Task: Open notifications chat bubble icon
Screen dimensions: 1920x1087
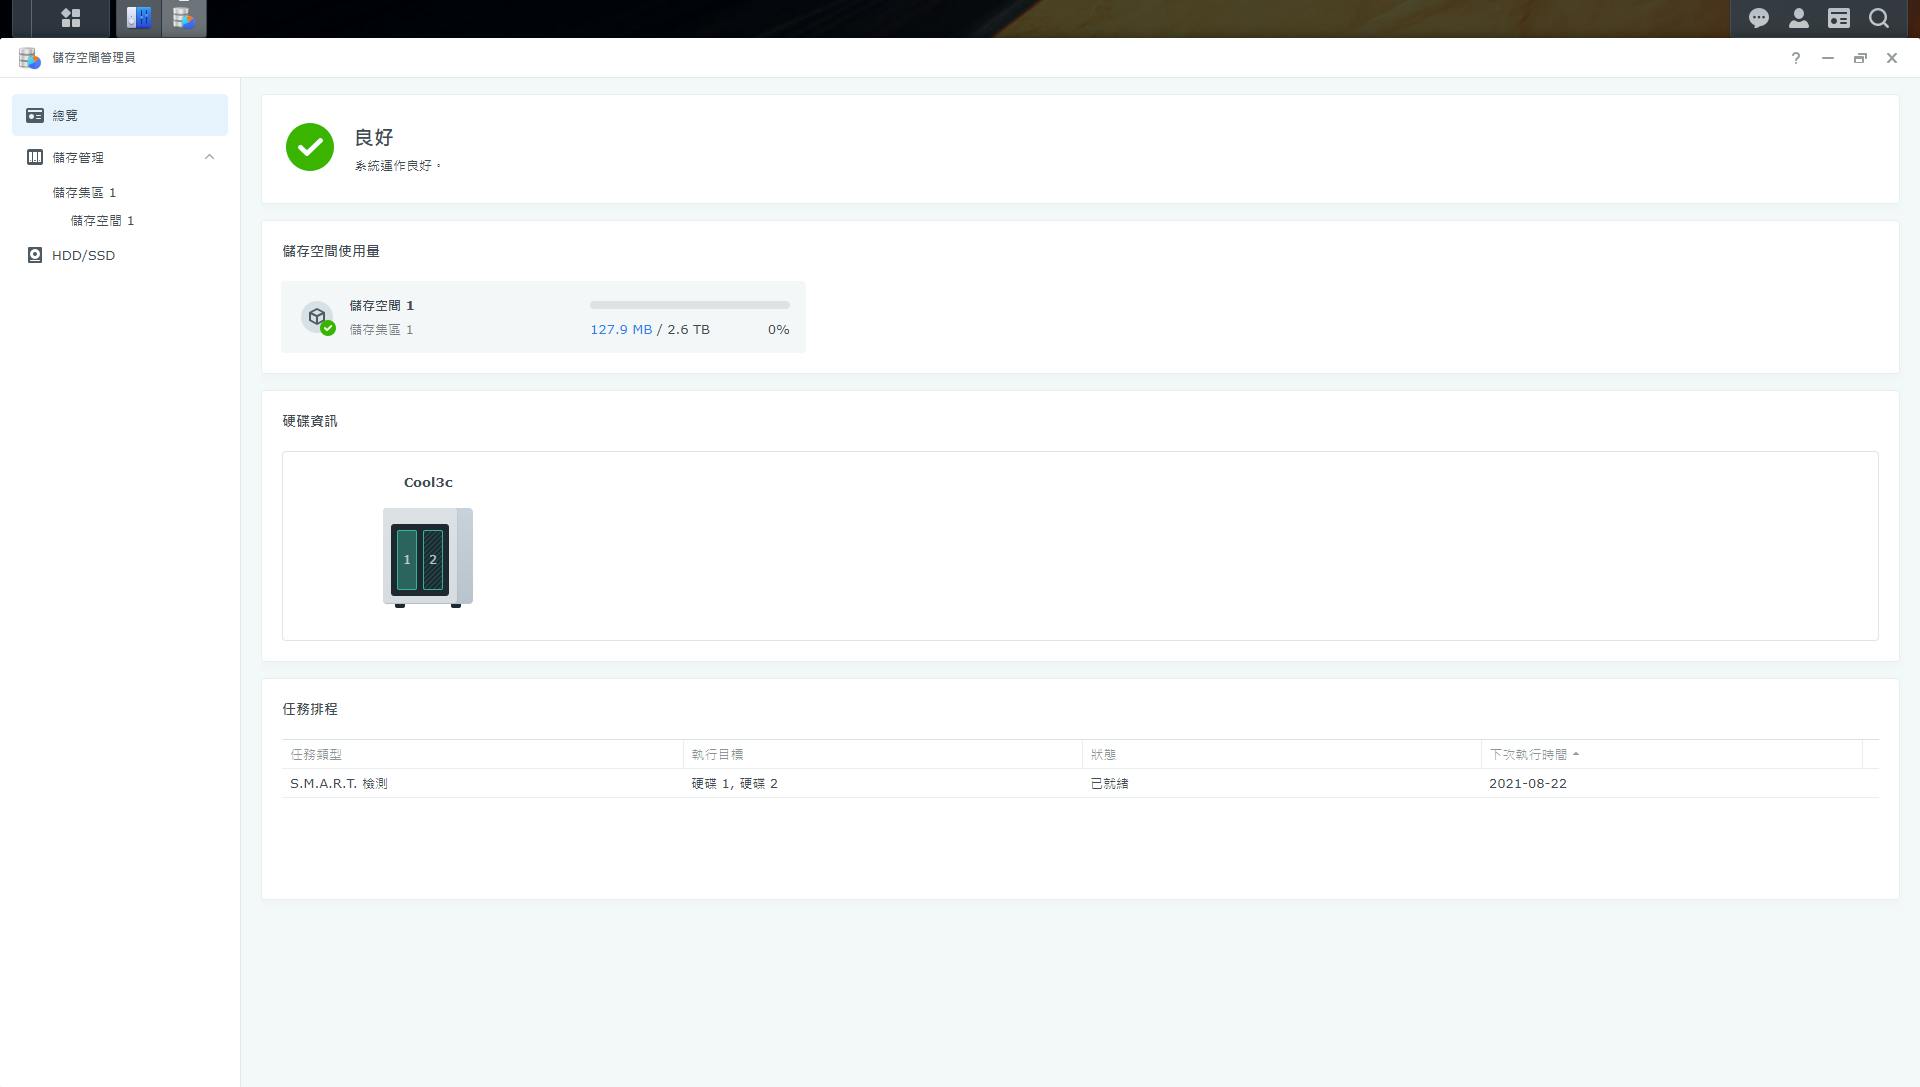Action: pos(1758,18)
